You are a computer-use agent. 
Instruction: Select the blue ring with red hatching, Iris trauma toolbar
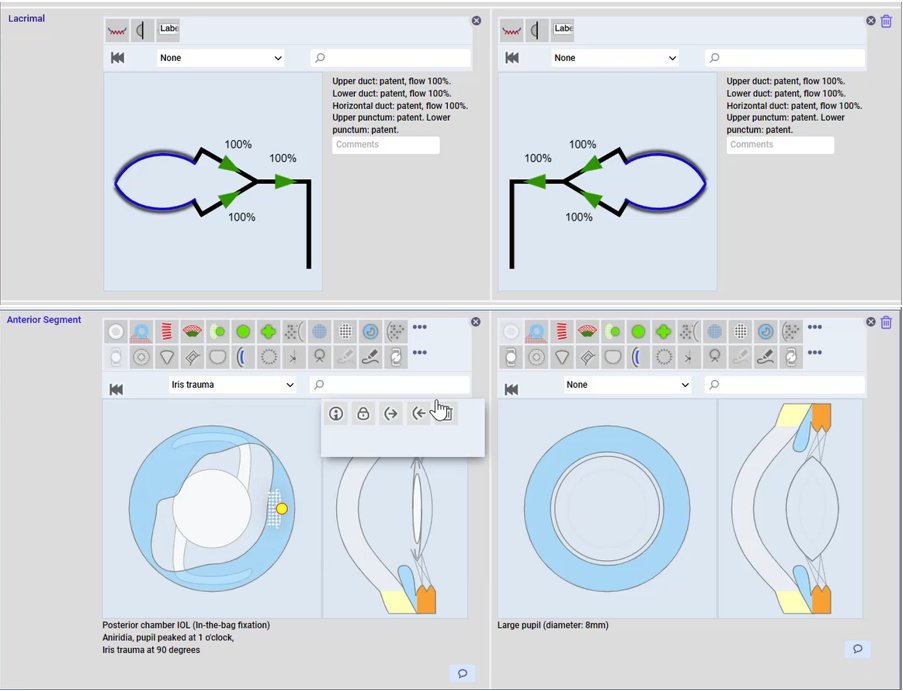(x=141, y=331)
